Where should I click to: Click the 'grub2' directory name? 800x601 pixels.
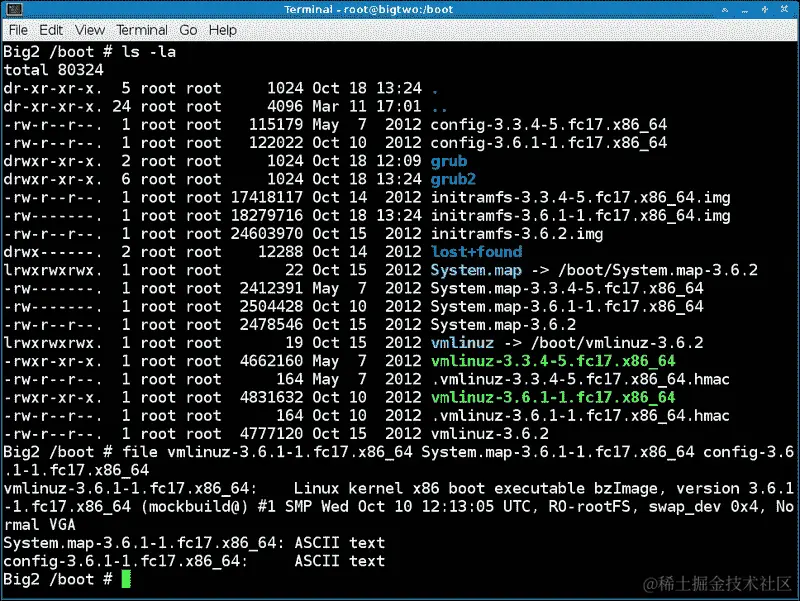[x=453, y=180]
